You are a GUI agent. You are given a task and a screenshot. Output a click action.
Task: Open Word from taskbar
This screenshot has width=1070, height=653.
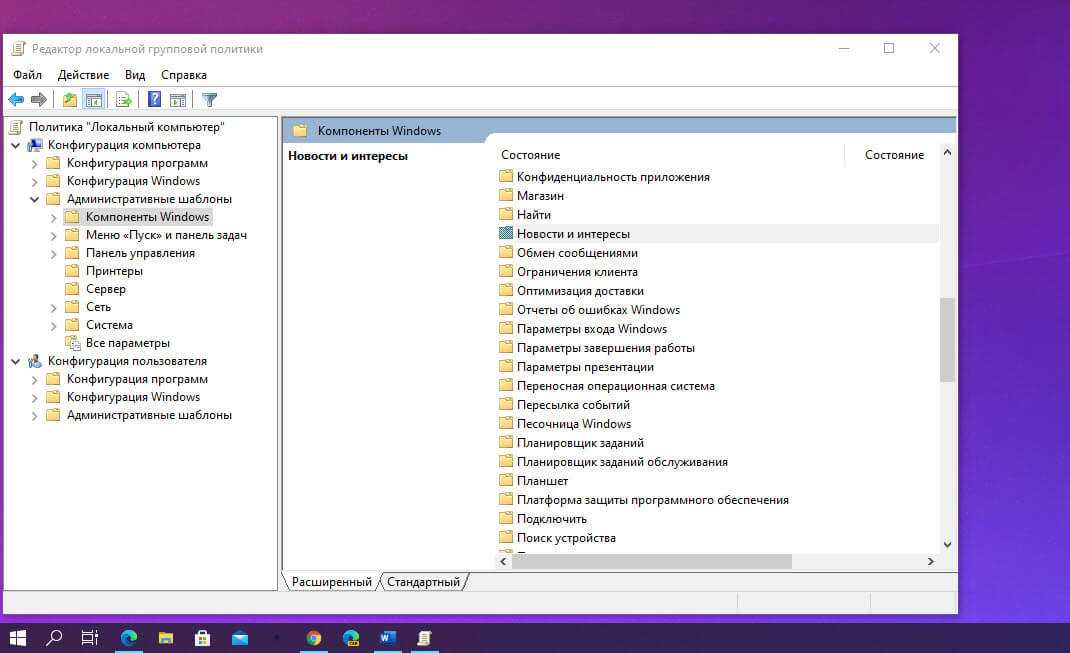pyautogui.click(x=388, y=638)
